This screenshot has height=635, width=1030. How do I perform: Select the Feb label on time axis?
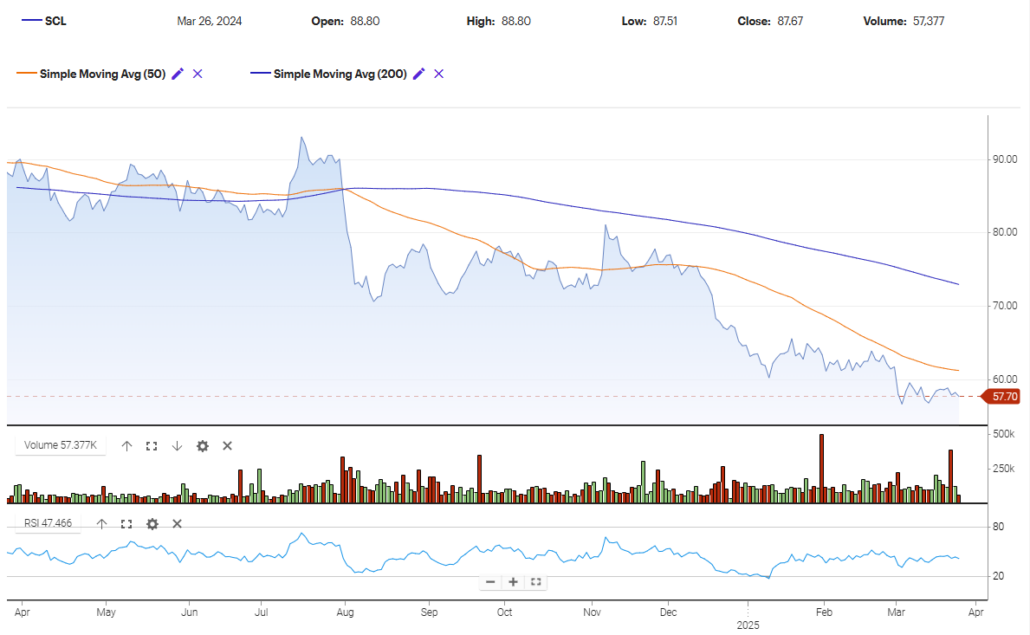coord(824,612)
